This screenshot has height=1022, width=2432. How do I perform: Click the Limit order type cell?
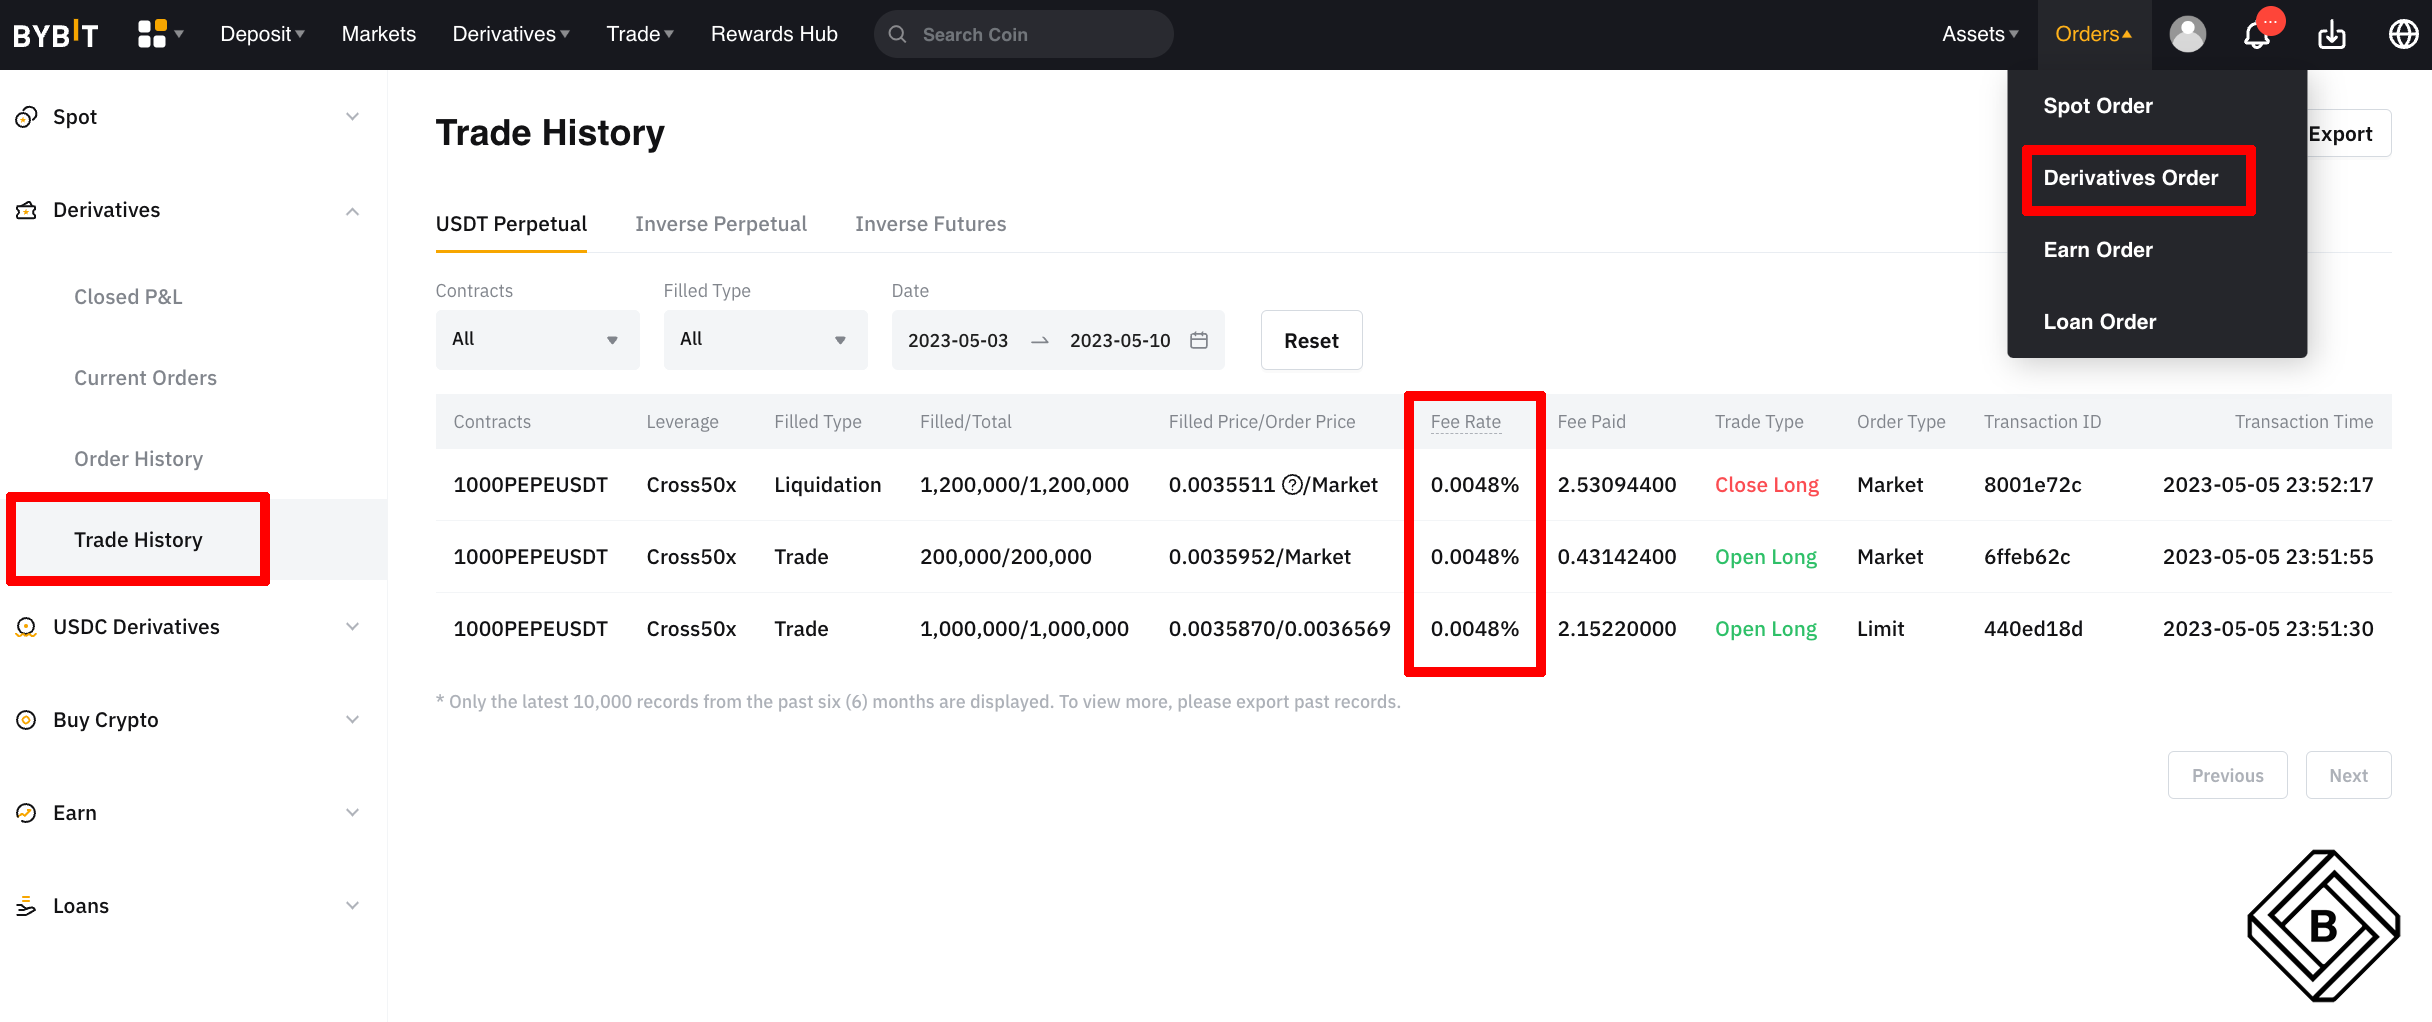(1880, 629)
